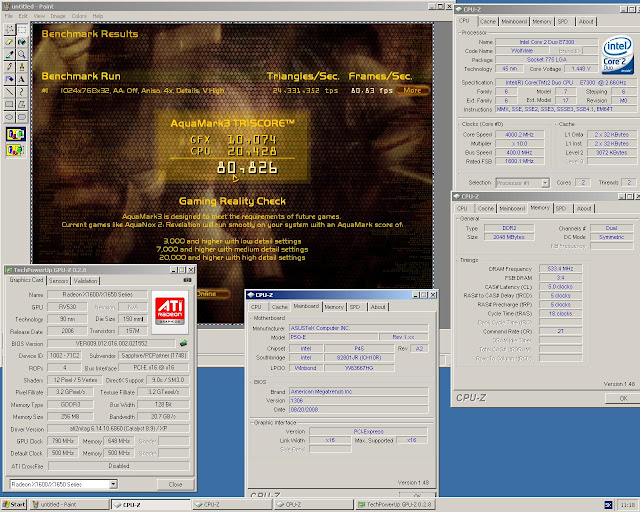Open Cache tab in top-right CPU-Z window
This screenshot has height=512, width=640.
488,22
